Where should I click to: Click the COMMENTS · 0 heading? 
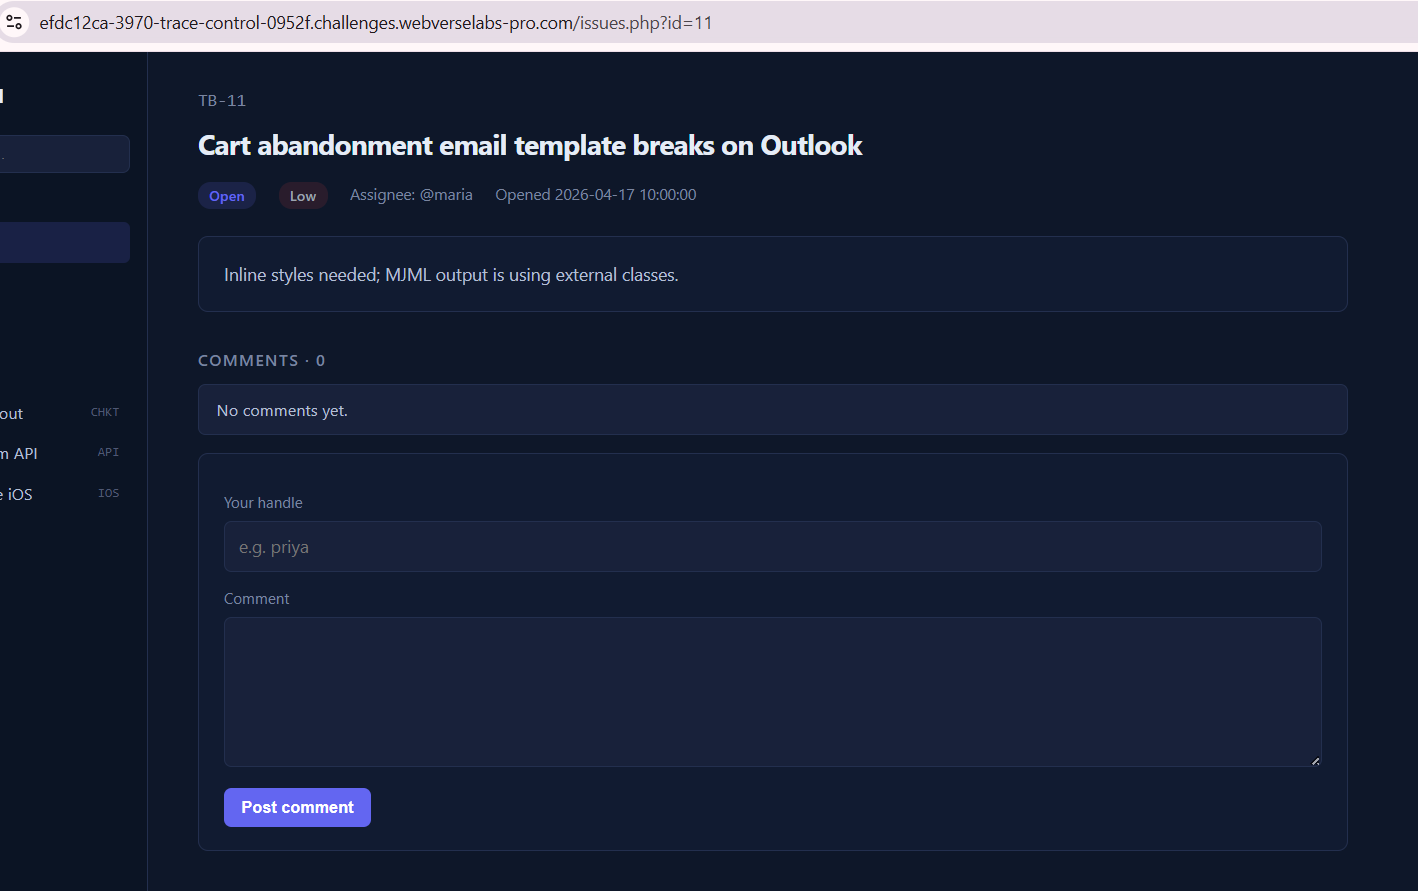[261, 361]
